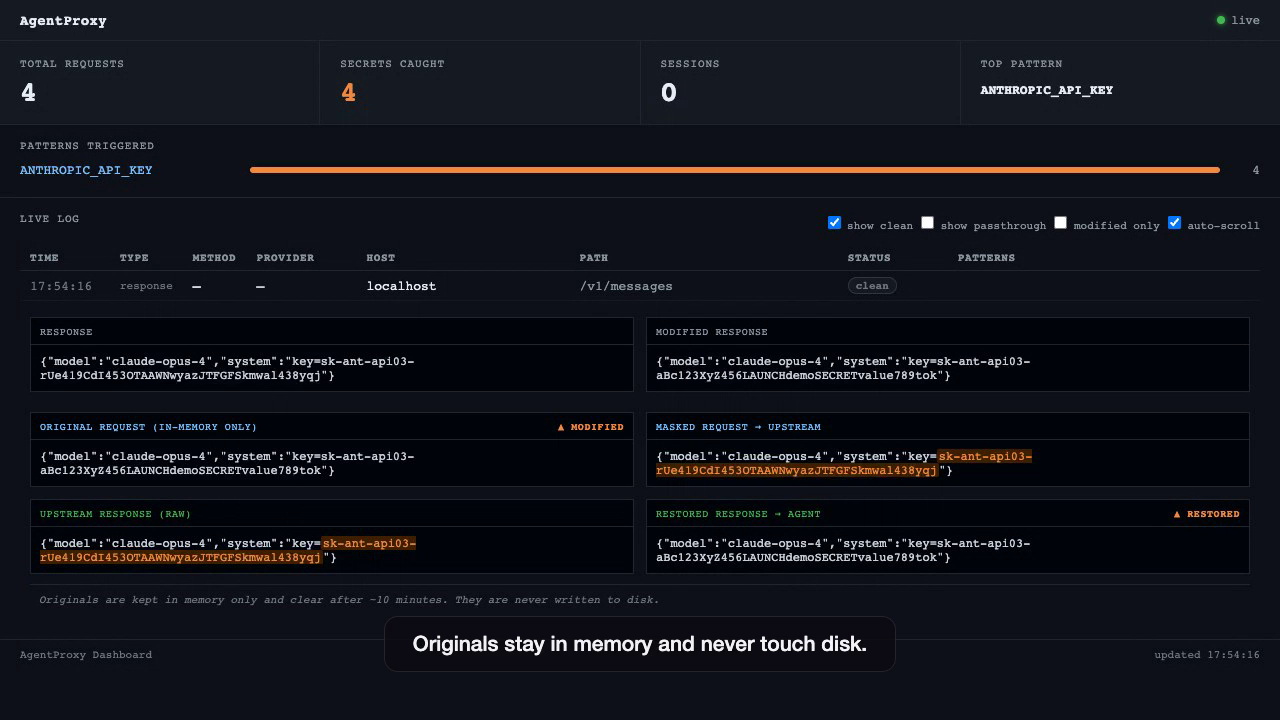Click the TIME column header
The width and height of the screenshot is (1280, 720).
click(x=42, y=258)
